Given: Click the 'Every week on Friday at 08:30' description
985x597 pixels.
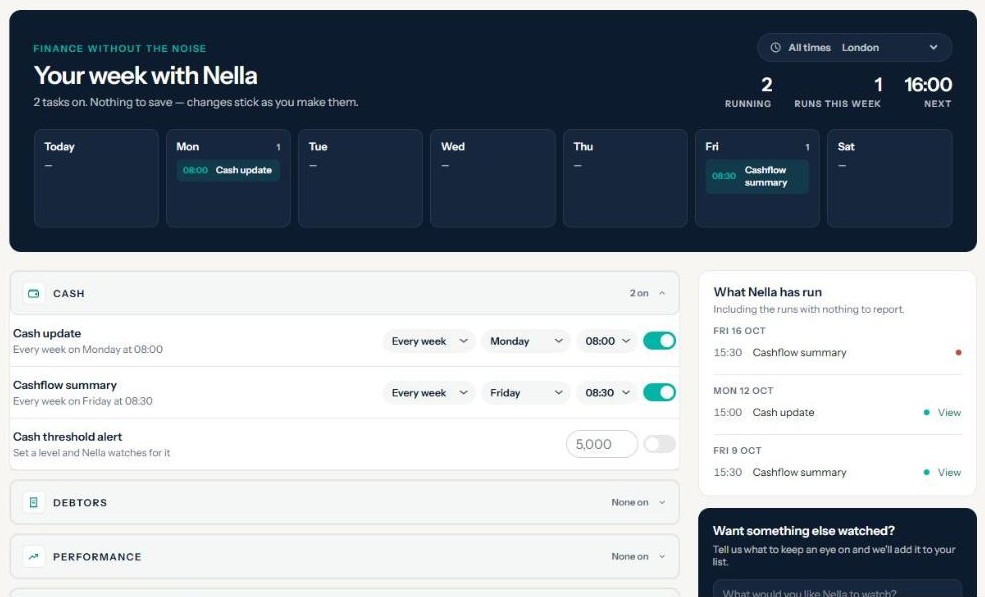Looking at the screenshot, I should coord(83,401).
